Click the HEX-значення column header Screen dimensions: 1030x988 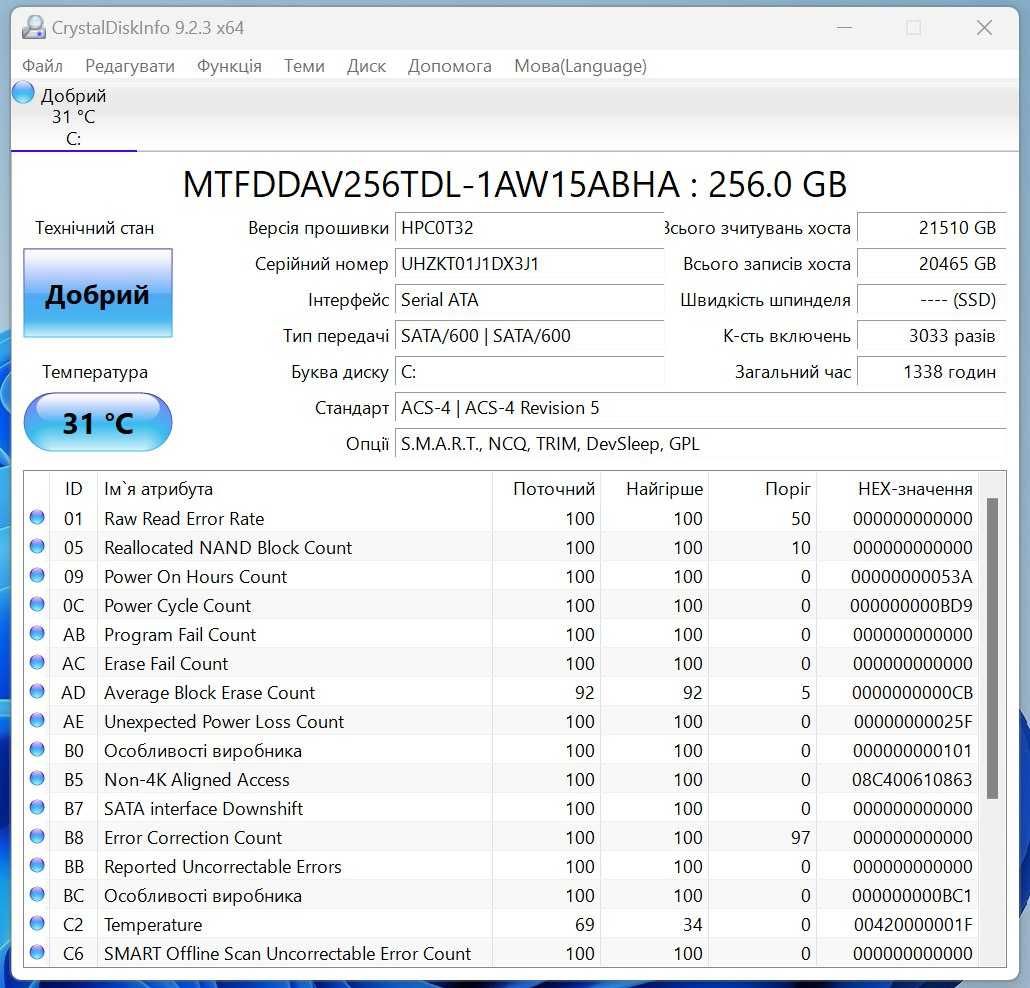tap(897, 489)
